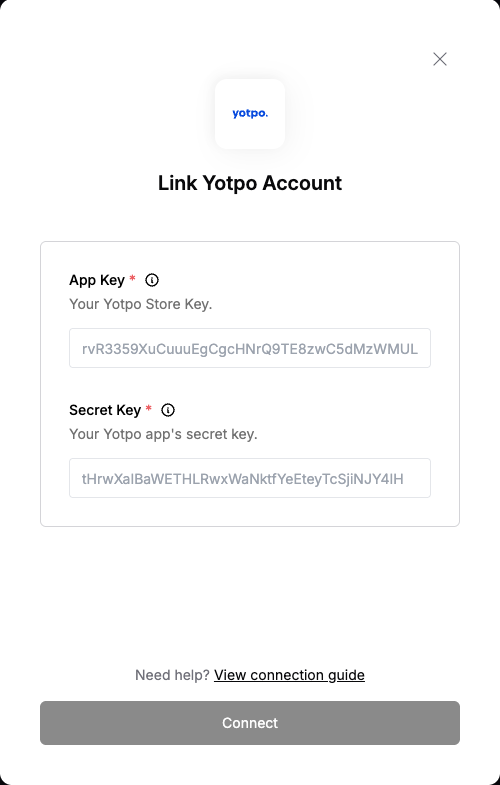The image size is (500, 785).
Task: Open the View connection guide link
Action: tap(289, 675)
